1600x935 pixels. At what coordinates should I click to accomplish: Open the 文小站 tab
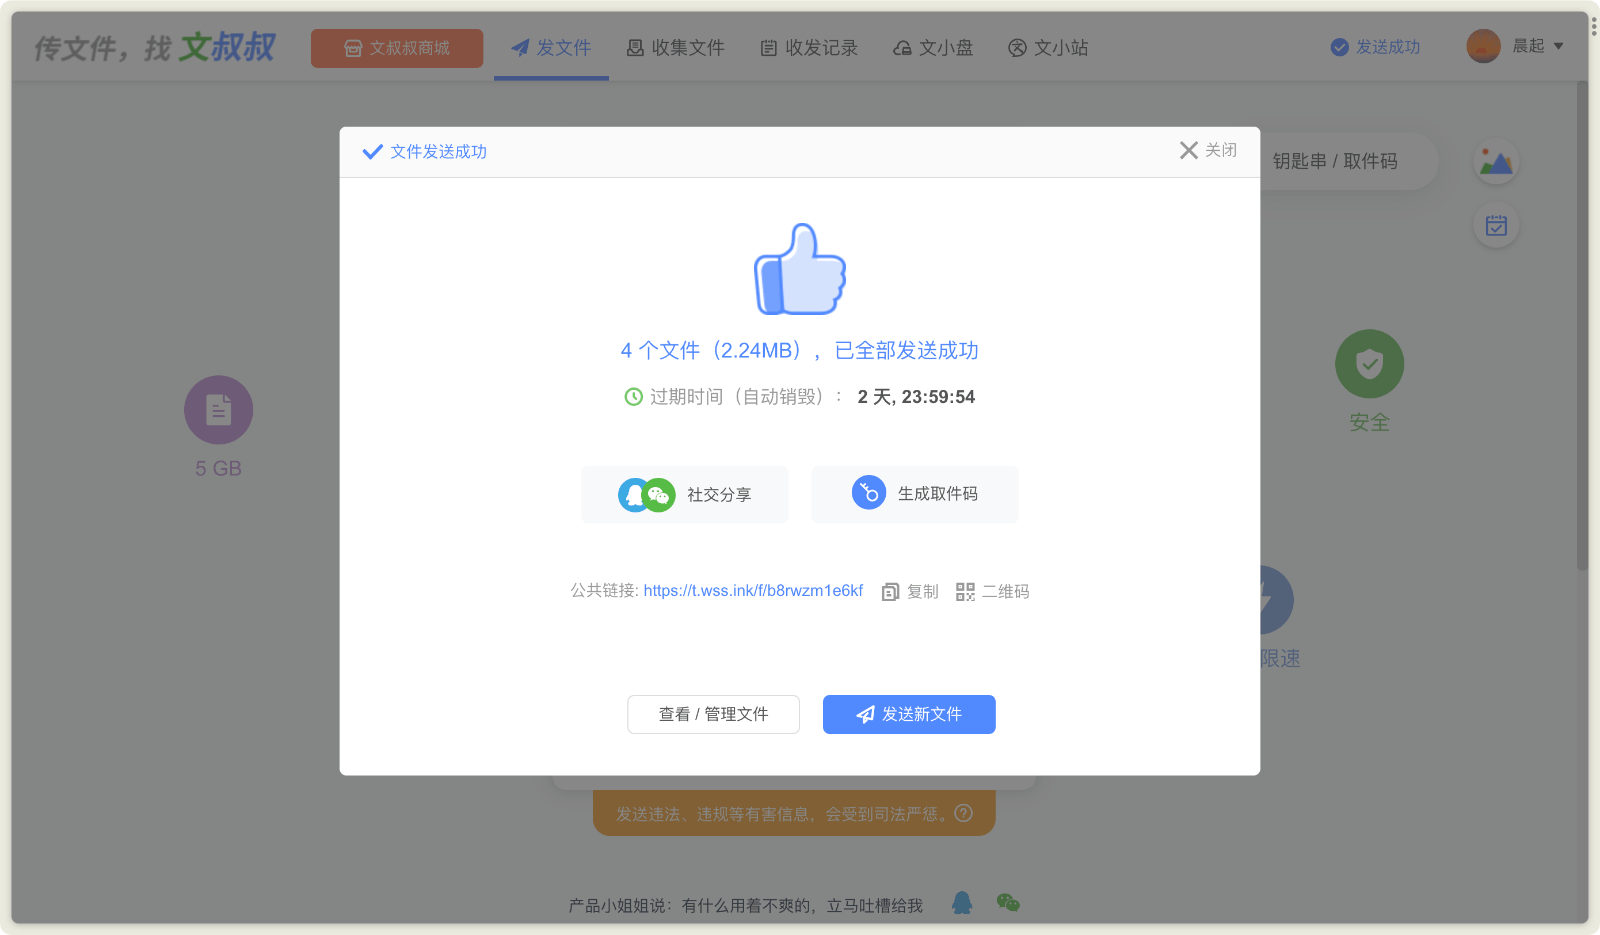1048,48
